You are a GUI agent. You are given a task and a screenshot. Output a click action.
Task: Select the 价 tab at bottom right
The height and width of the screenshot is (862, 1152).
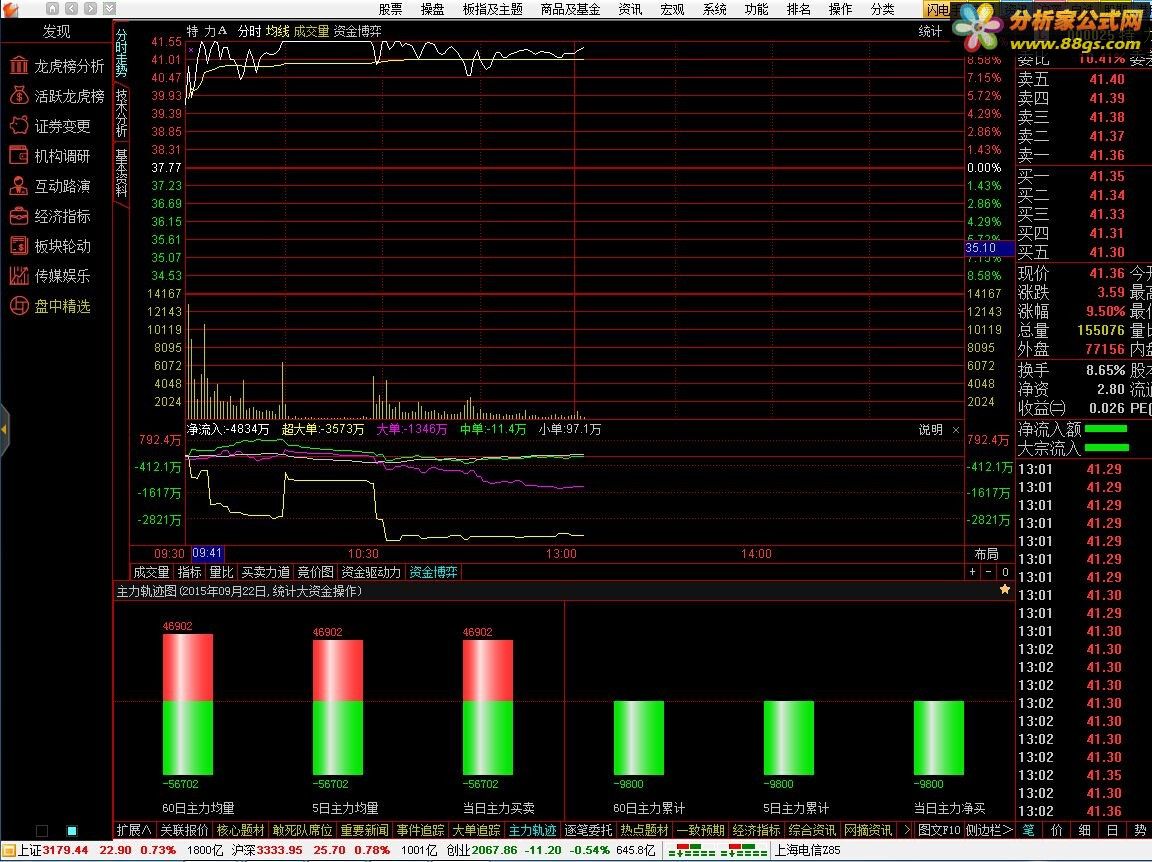pyautogui.click(x=1056, y=830)
